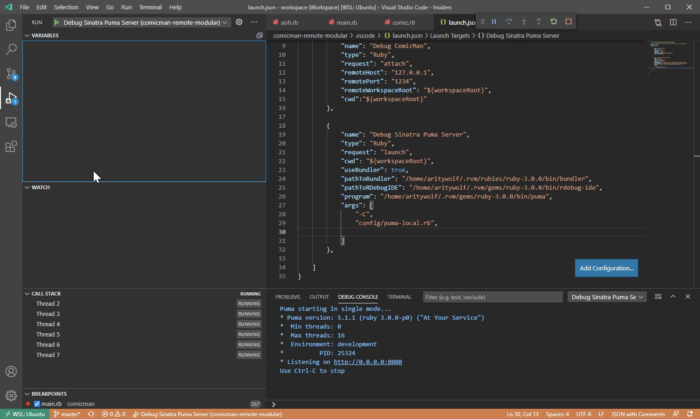Click the WSL: Ubuntu remote indicator
700x419 pixels.
point(25,414)
